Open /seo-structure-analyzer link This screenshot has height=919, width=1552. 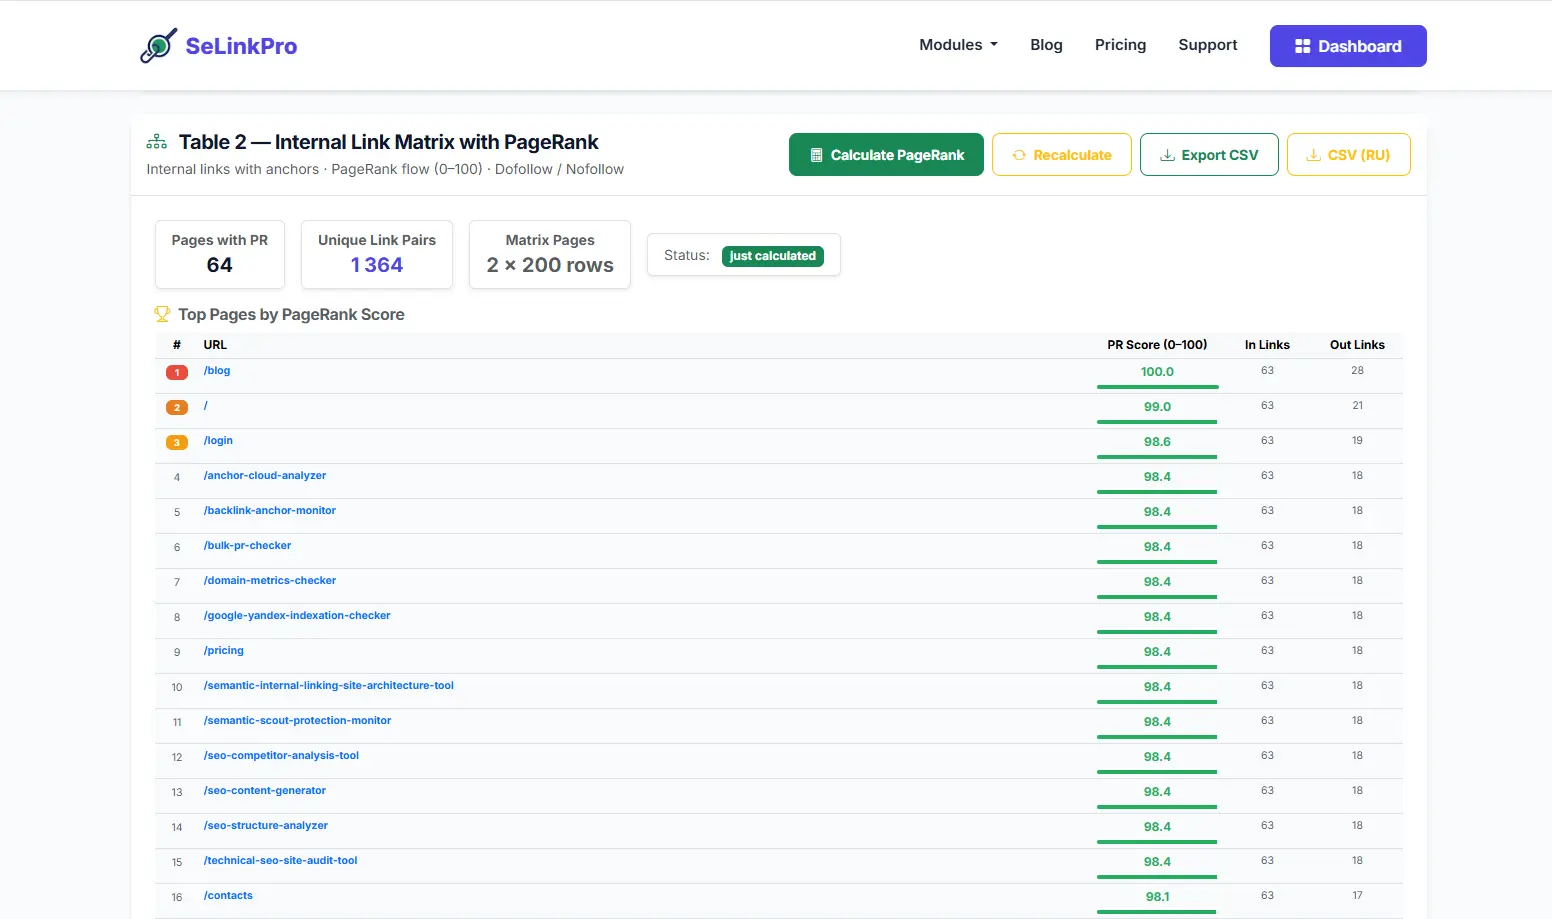coord(266,825)
